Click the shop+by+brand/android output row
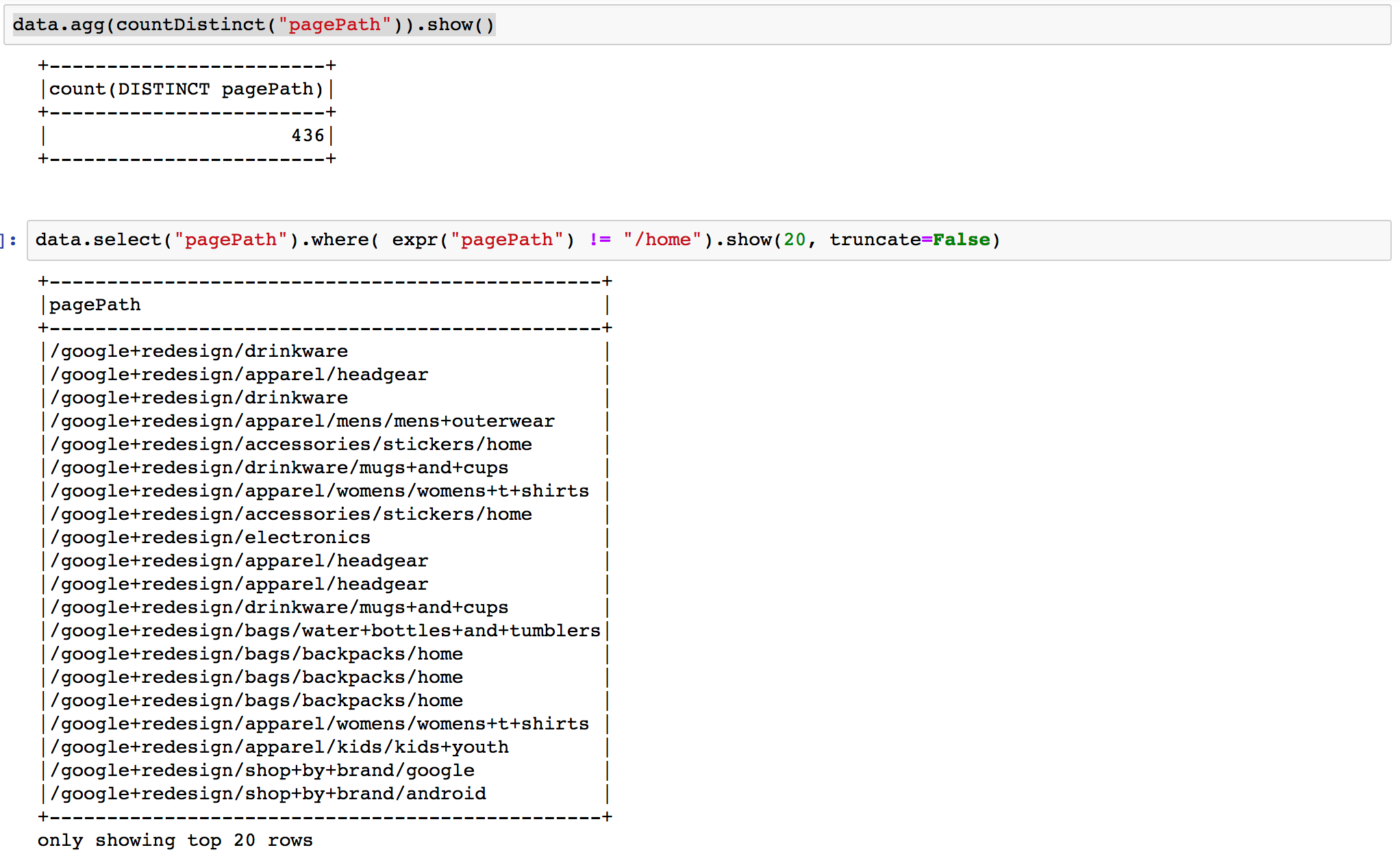 tap(267, 794)
